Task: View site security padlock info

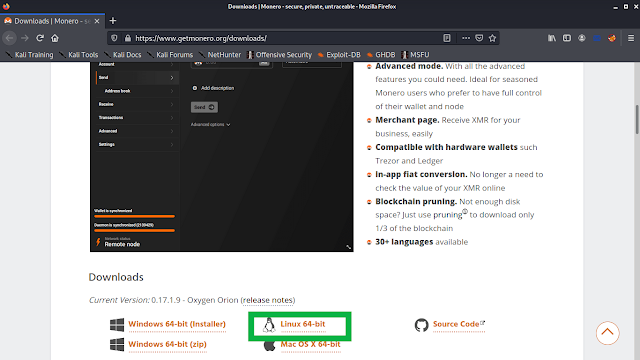Action: tap(128, 38)
